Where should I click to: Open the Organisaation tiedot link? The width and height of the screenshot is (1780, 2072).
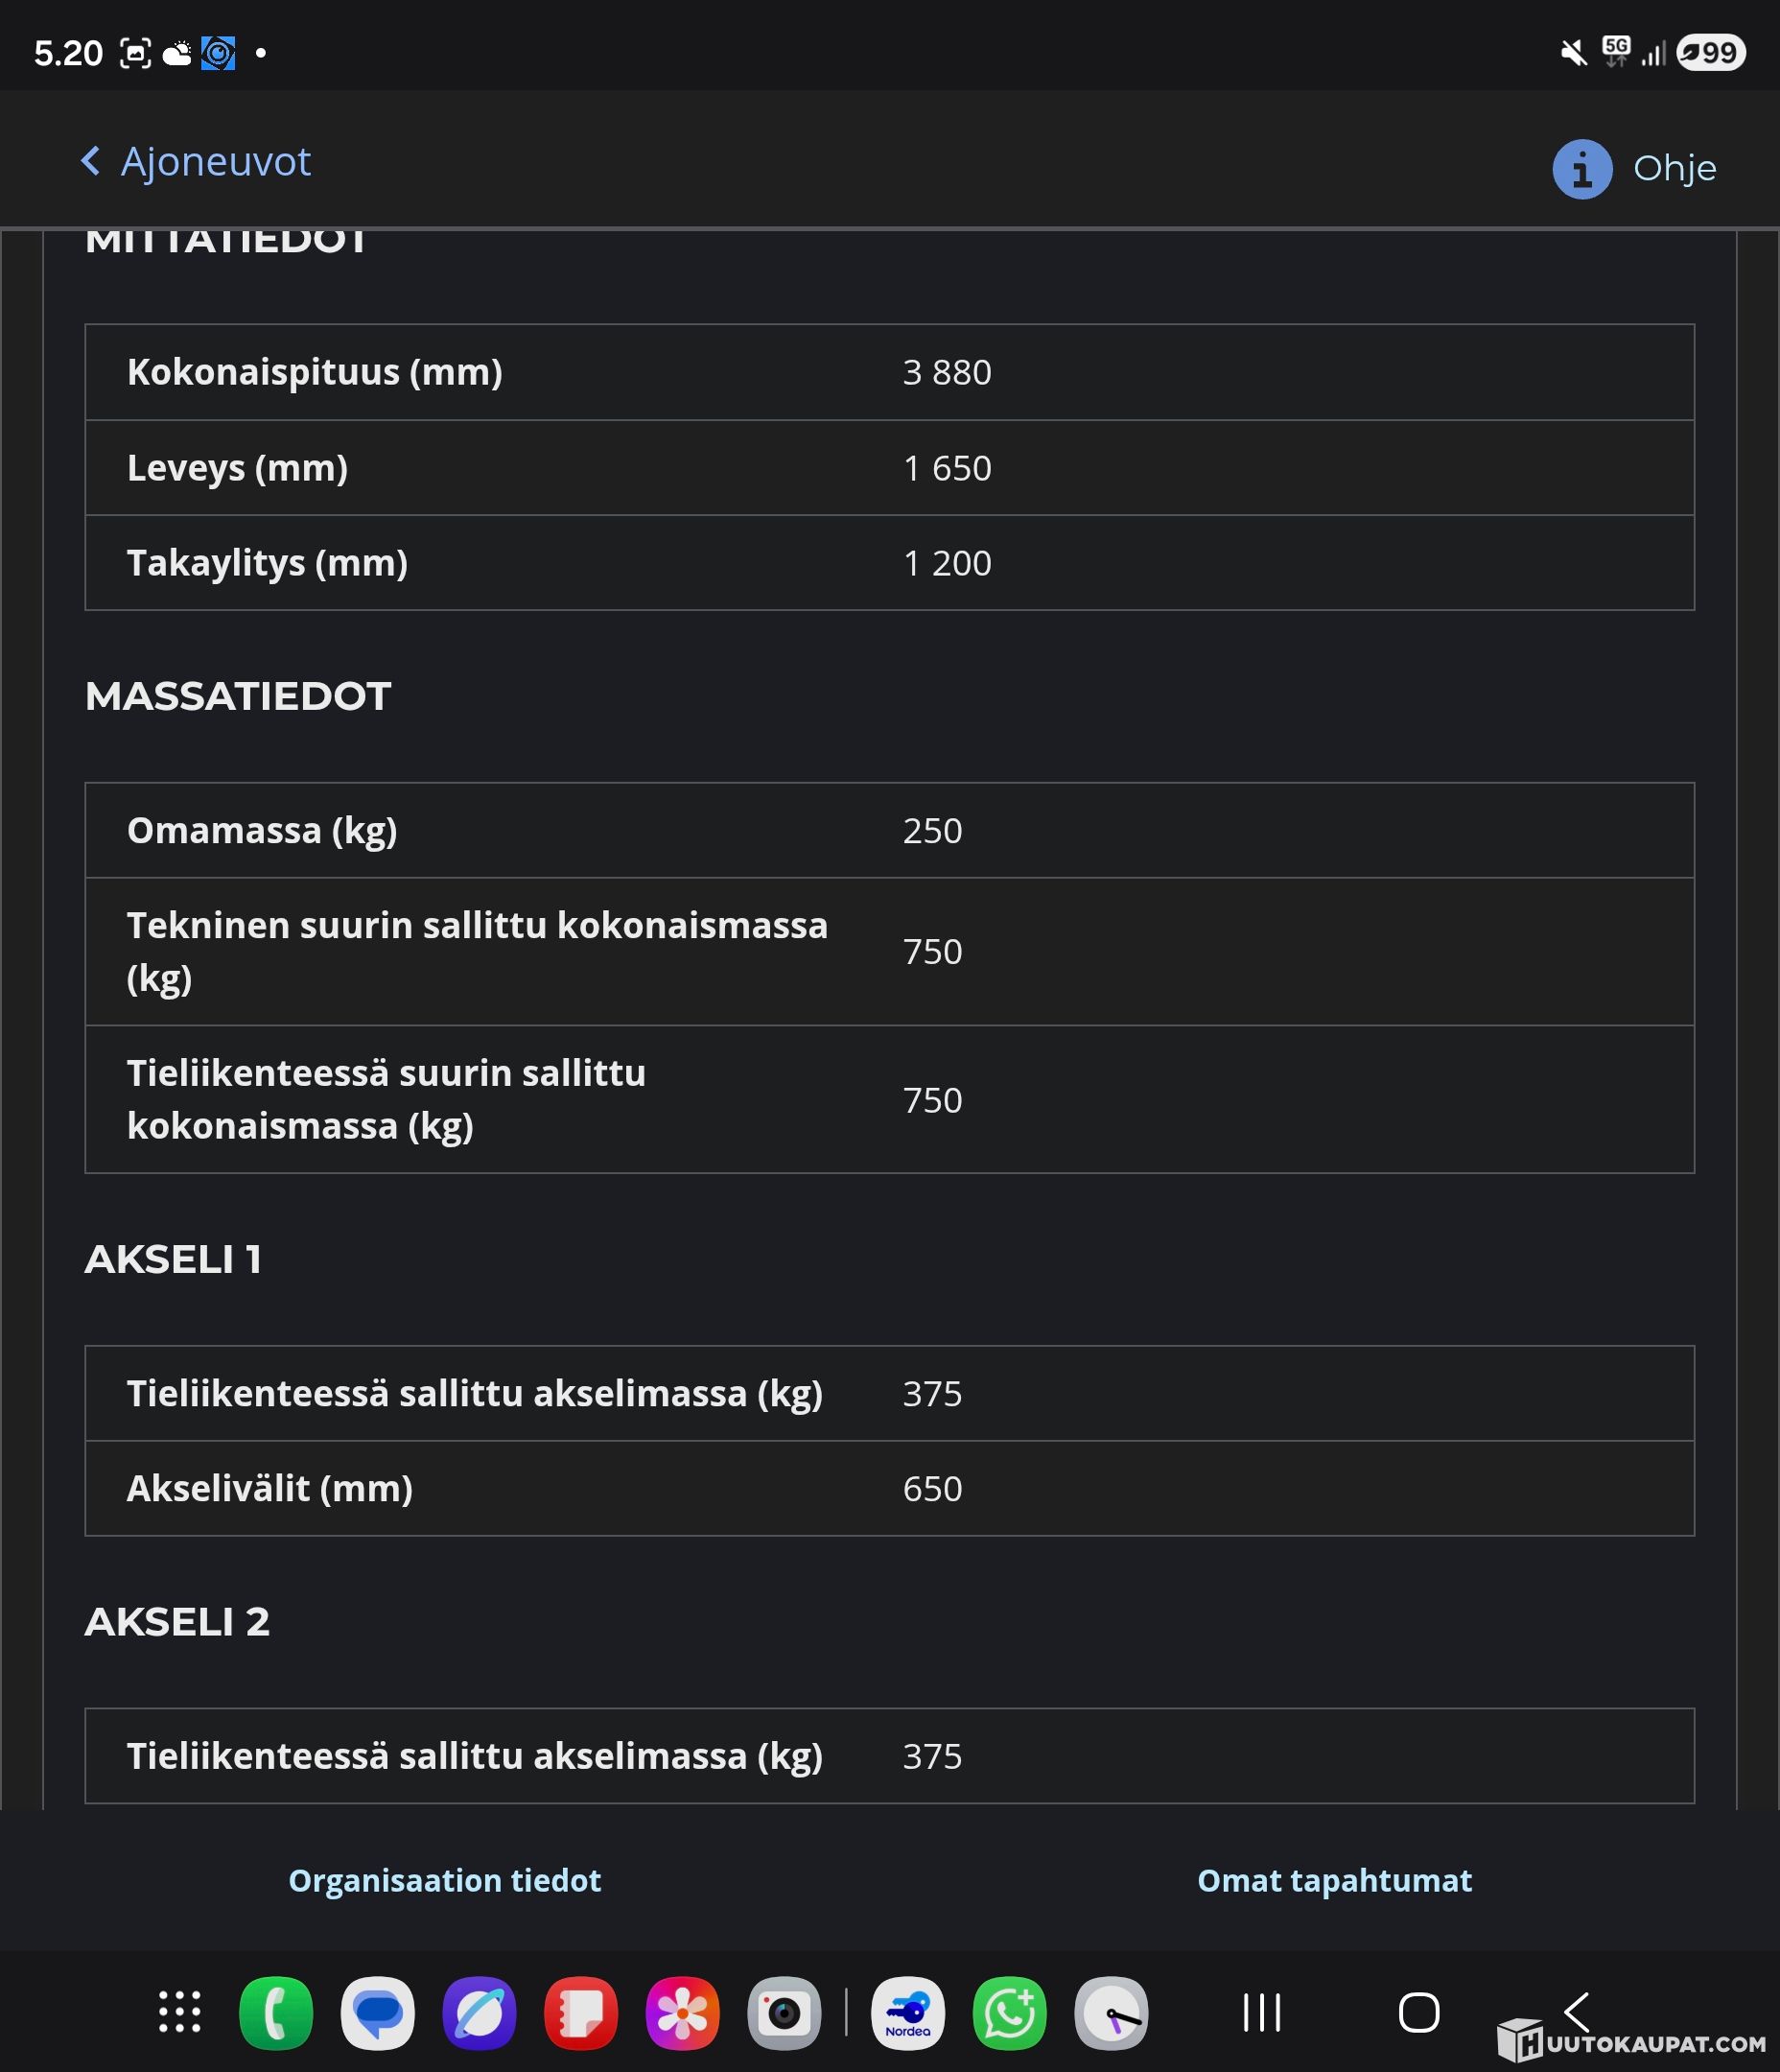pyautogui.click(x=445, y=1881)
